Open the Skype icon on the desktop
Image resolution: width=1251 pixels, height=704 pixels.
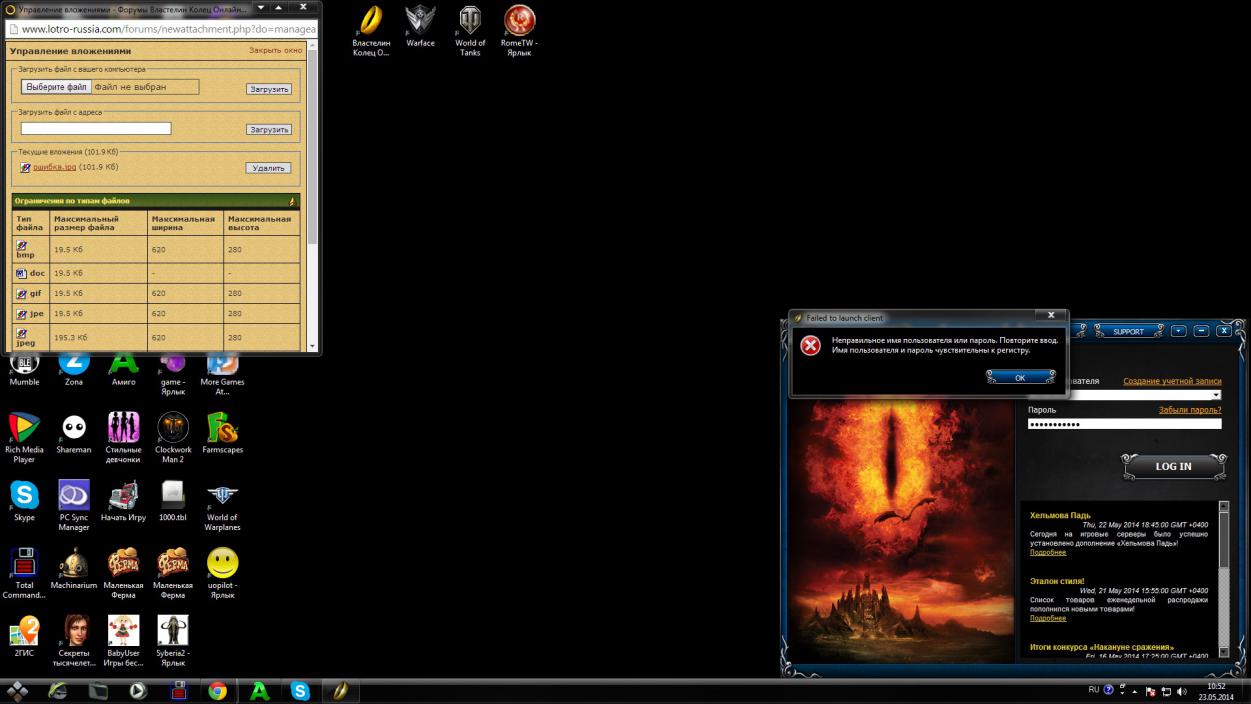tap(24, 501)
